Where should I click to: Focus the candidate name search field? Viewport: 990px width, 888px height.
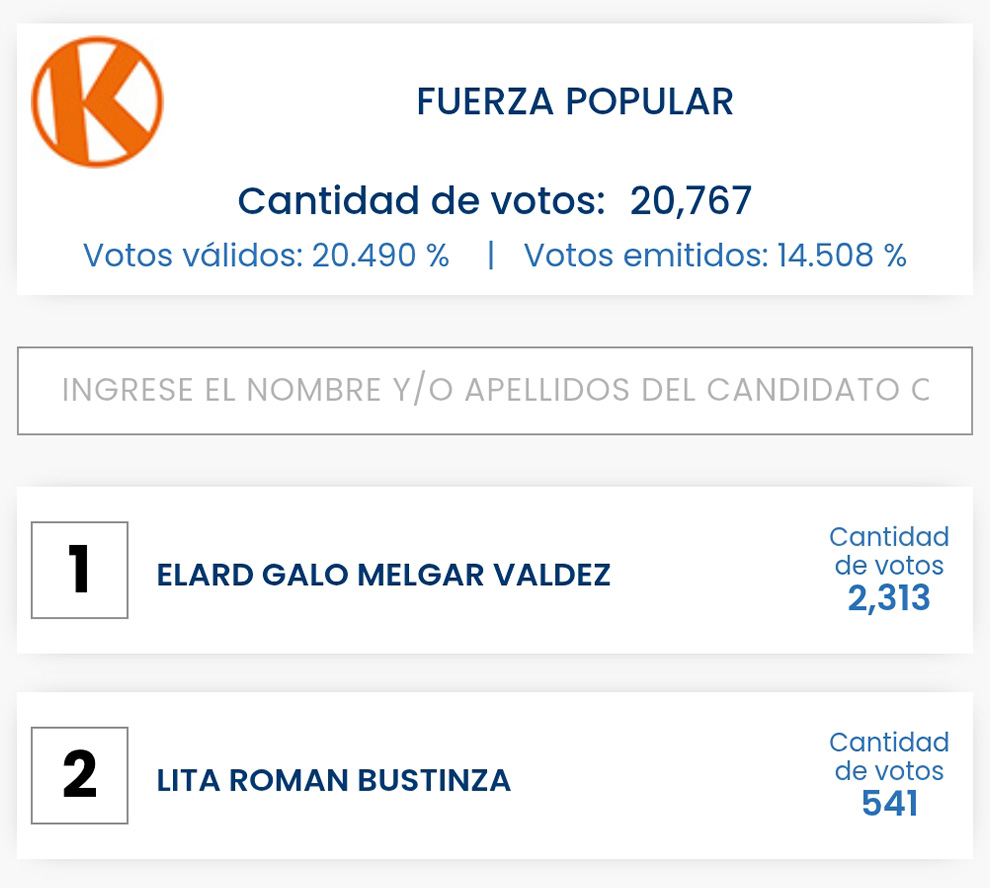coord(494,391)
